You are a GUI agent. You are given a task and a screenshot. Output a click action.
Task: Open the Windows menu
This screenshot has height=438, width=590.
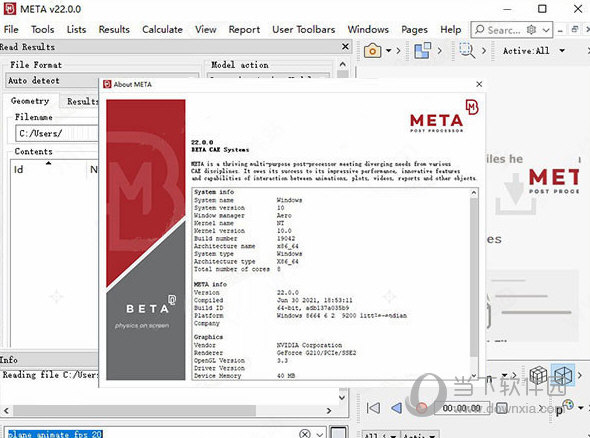(x=368, y=29)
